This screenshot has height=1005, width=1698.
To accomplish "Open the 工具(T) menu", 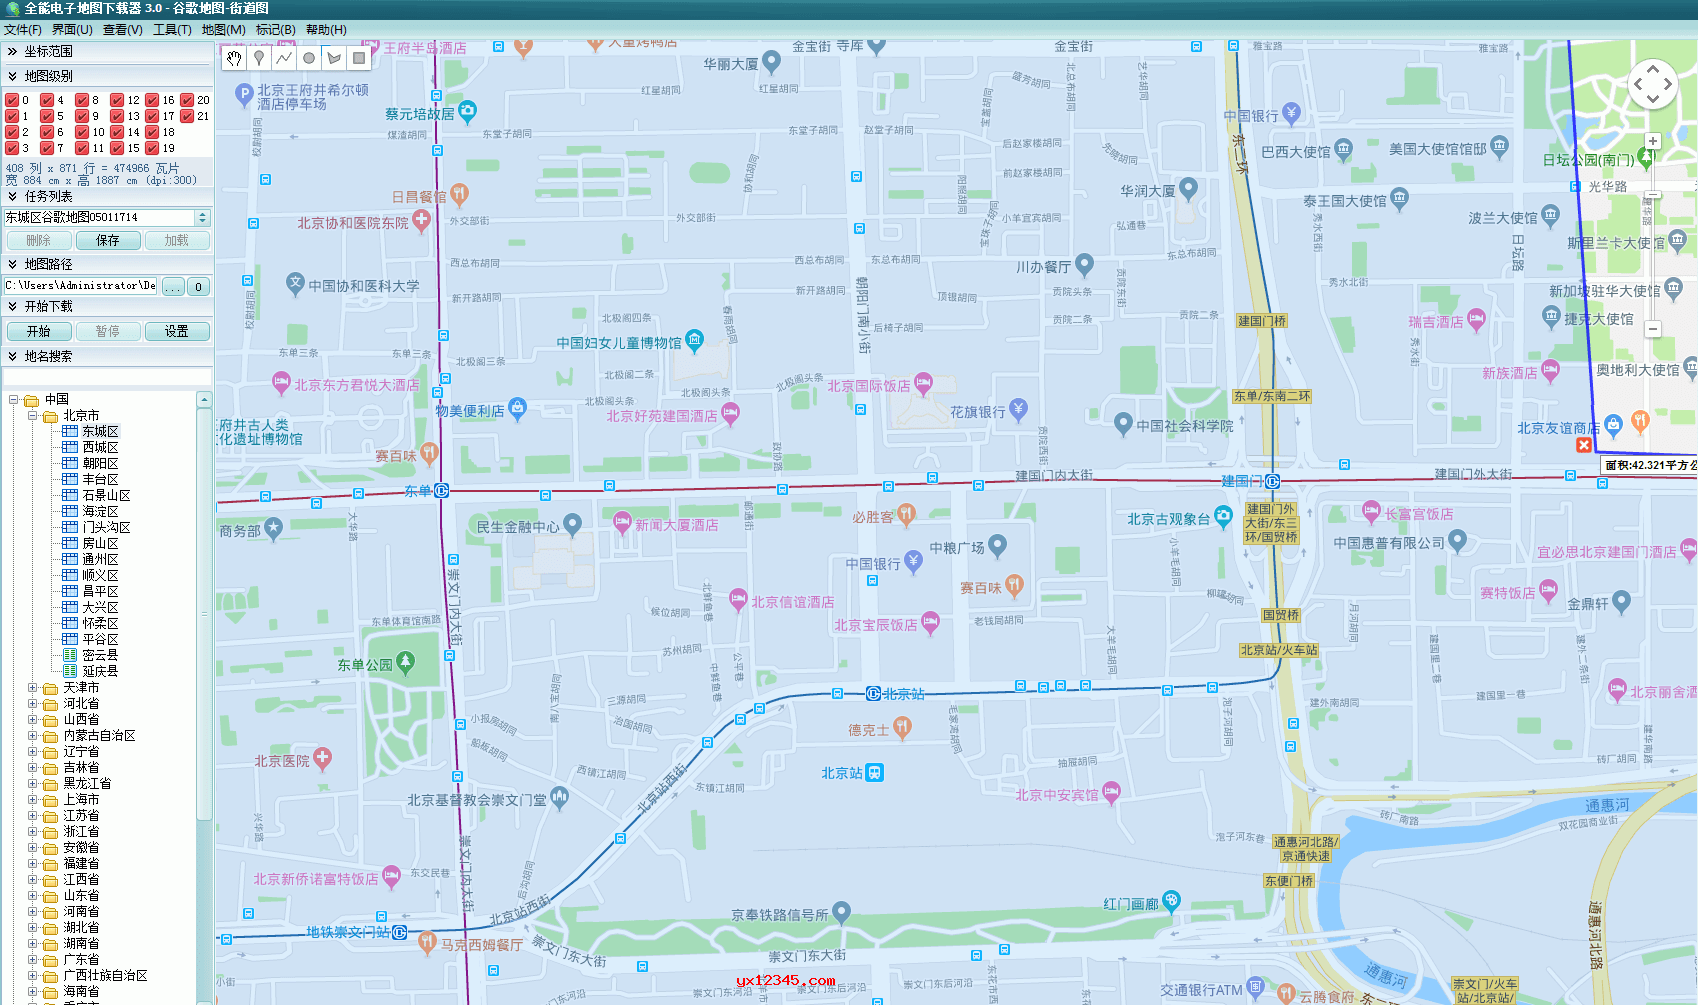I will pos(172,30).
